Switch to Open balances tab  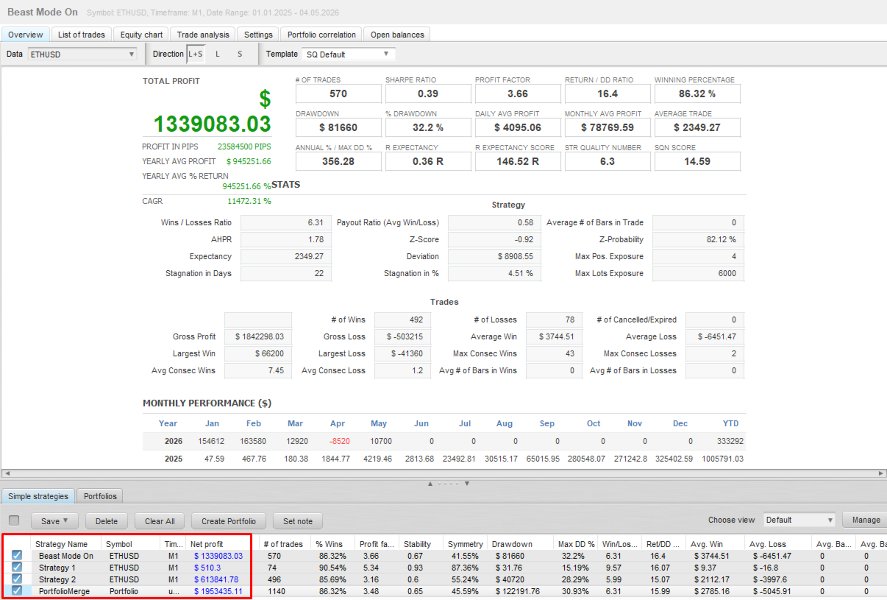397,34
